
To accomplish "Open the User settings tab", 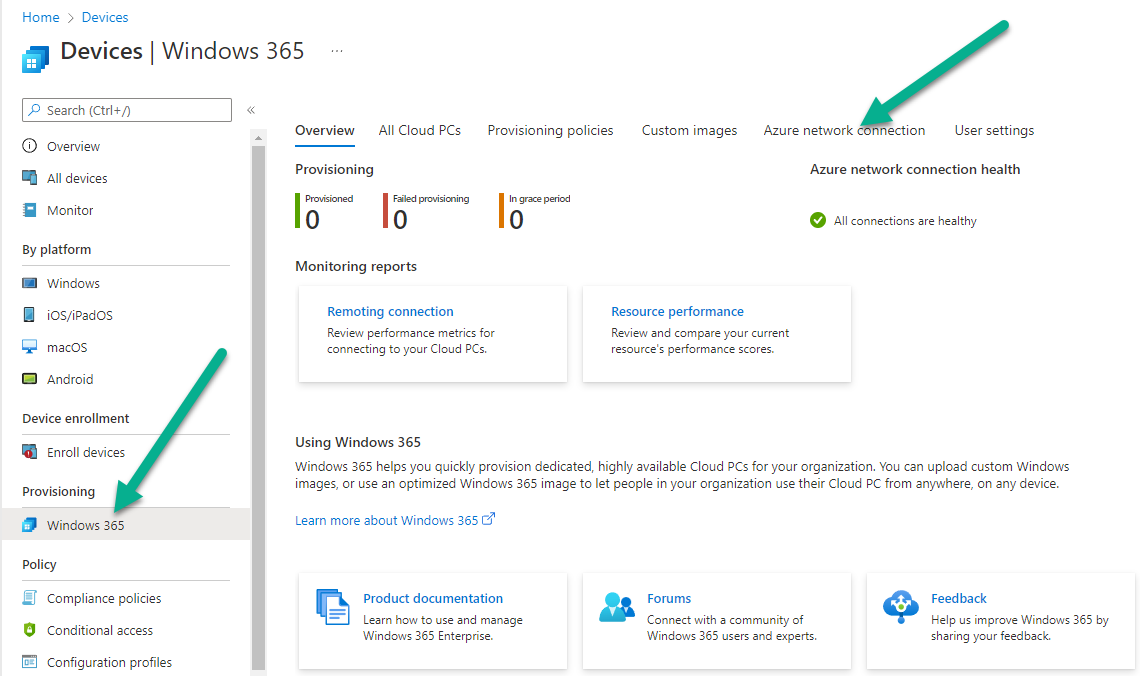I will tap(994, 130).
